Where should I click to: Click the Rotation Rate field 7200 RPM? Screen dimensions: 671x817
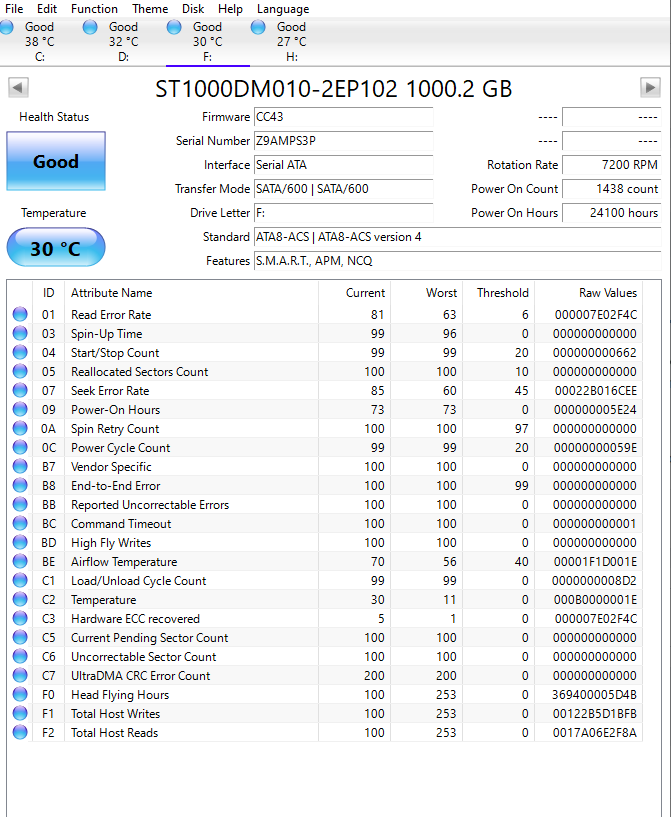[612, 165]
